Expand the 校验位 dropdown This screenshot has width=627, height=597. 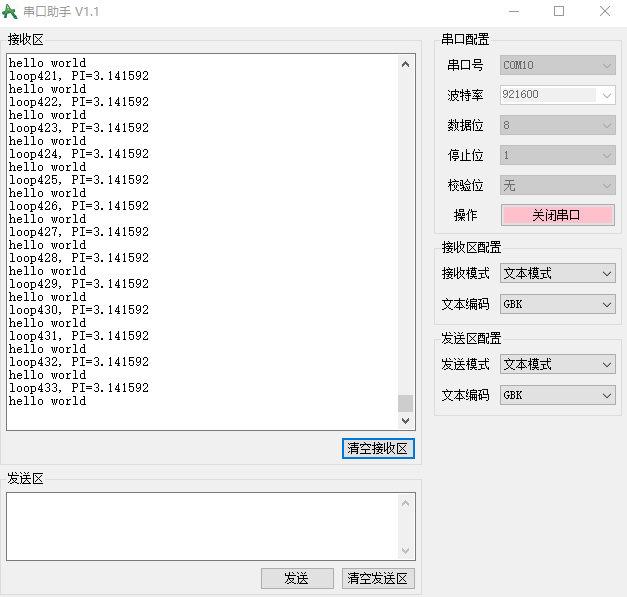[557, 185]
